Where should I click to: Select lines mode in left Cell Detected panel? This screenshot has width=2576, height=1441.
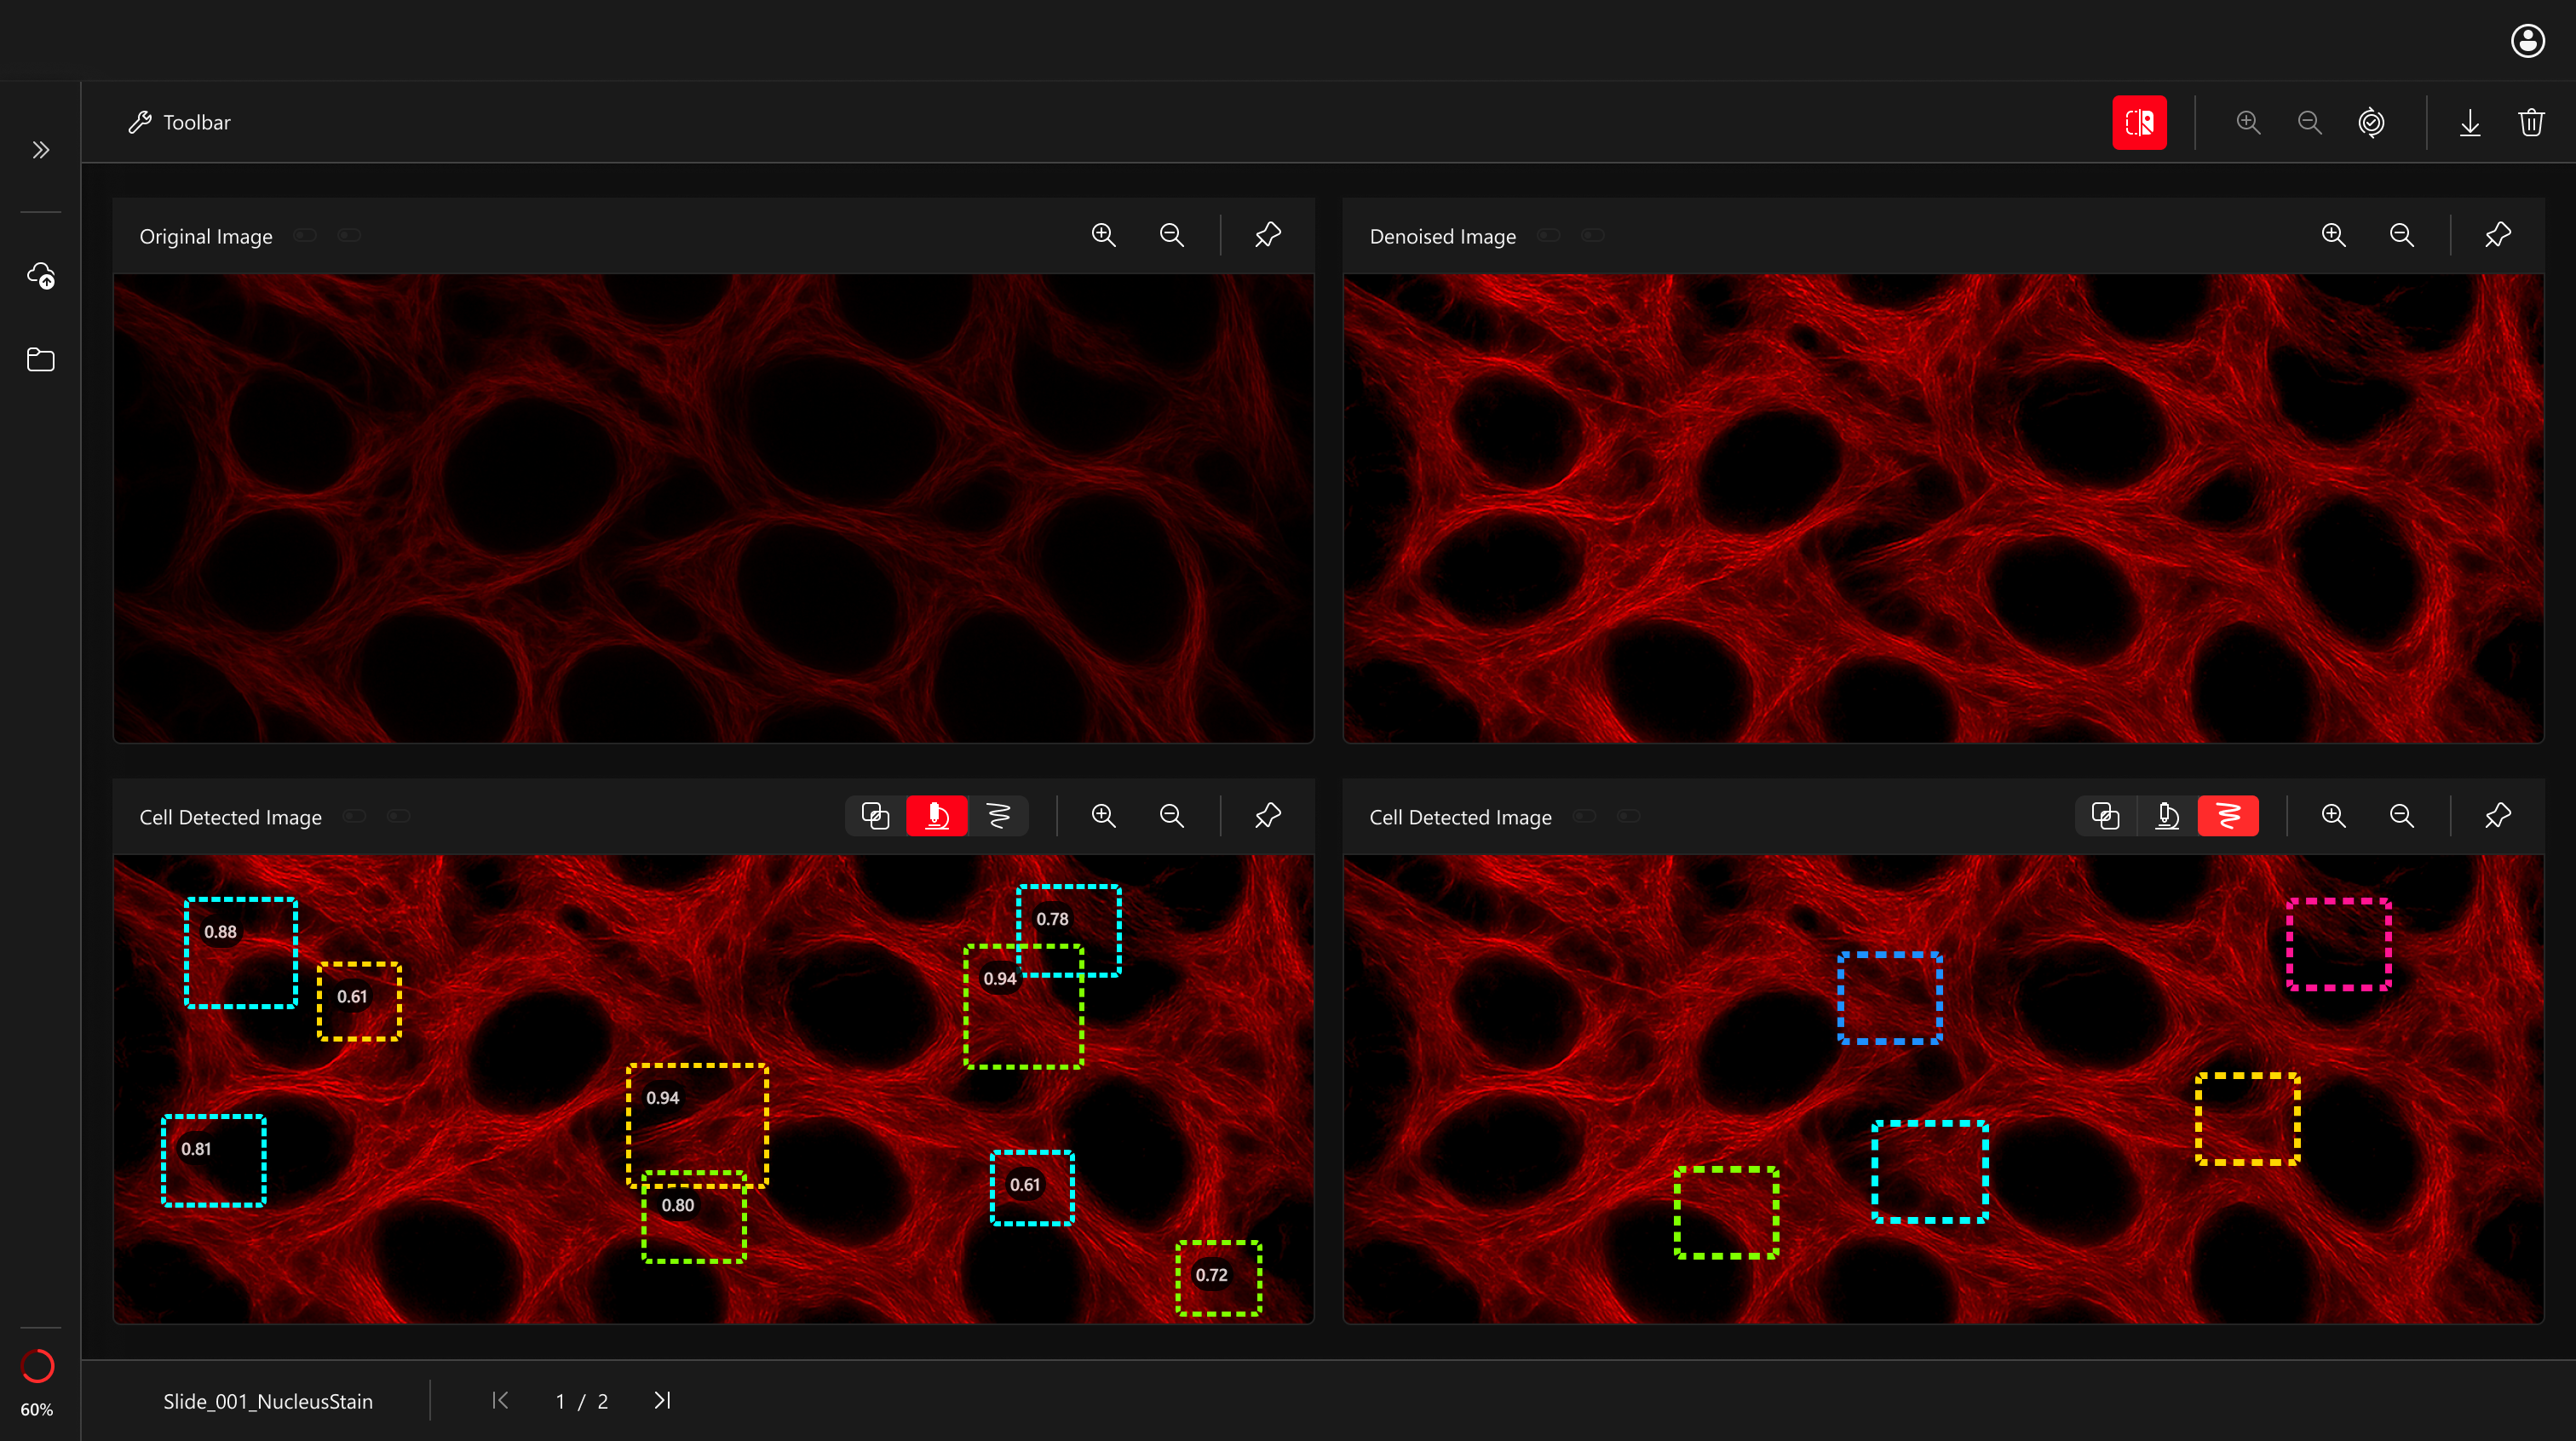click(998, 816)
